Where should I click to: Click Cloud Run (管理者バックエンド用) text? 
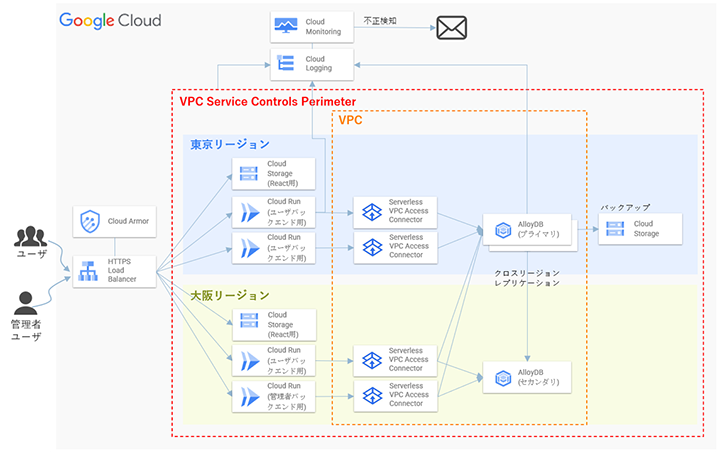pos(287,396)
